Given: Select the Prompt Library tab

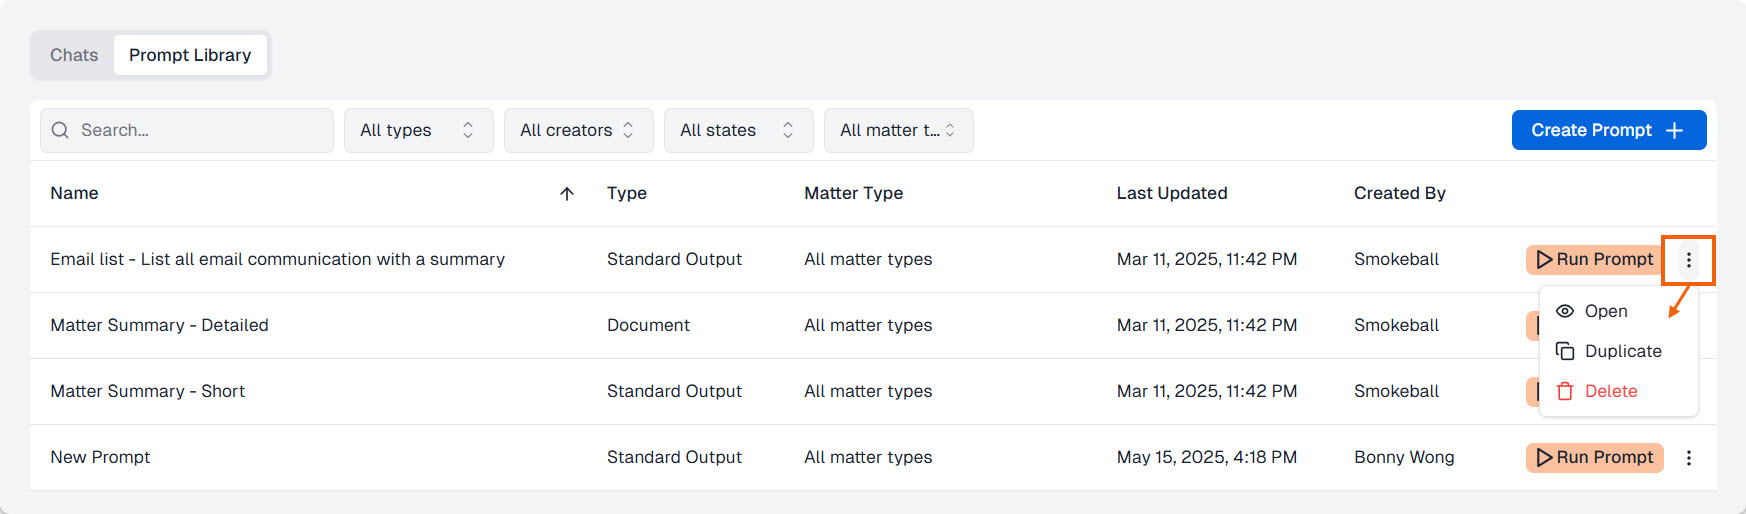Looking at the screenshot, I should [190, 55].
